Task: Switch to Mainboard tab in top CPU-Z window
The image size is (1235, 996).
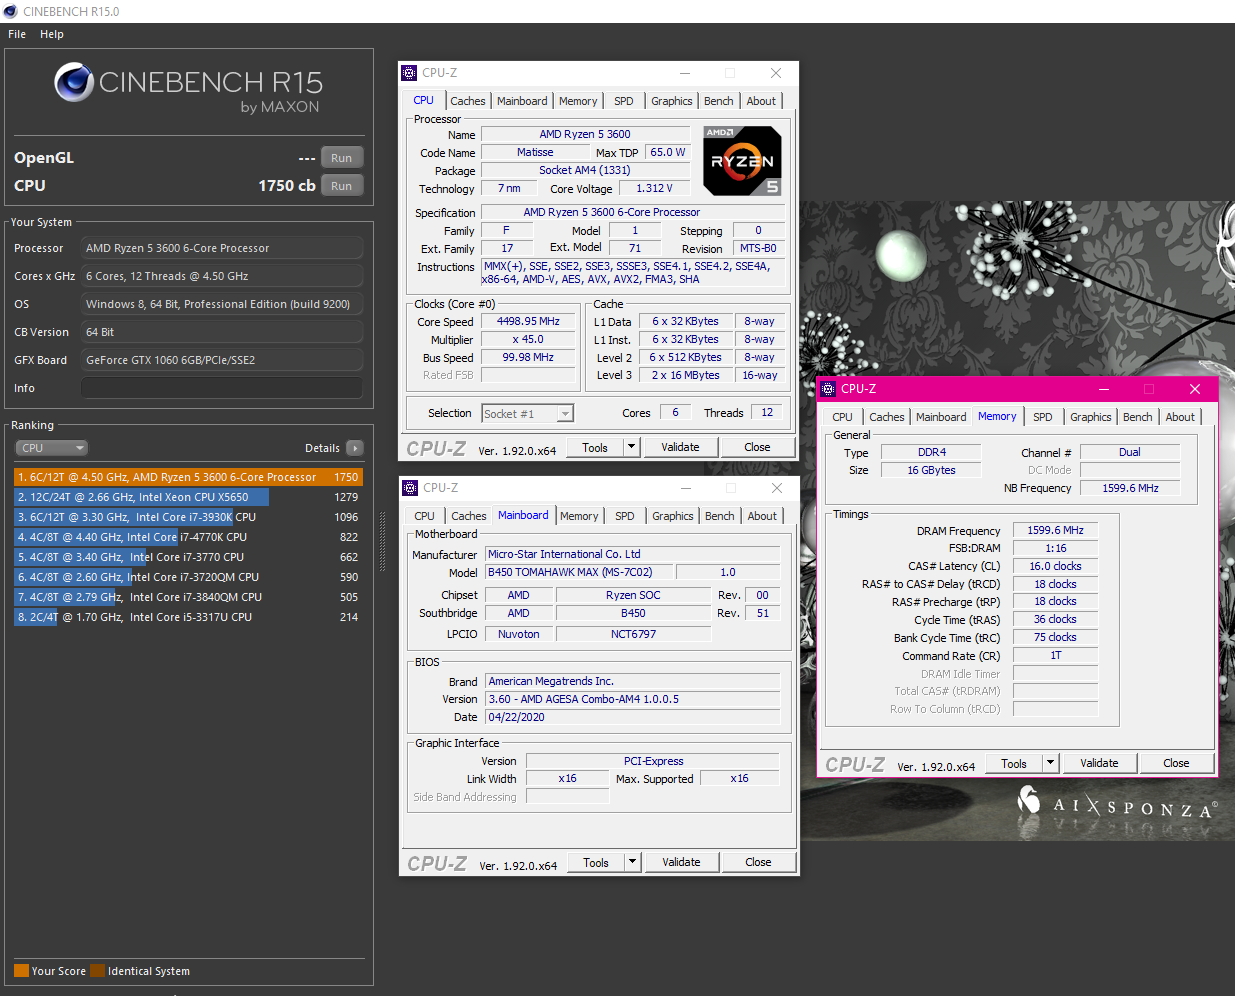Action: [x=522, y=101]
